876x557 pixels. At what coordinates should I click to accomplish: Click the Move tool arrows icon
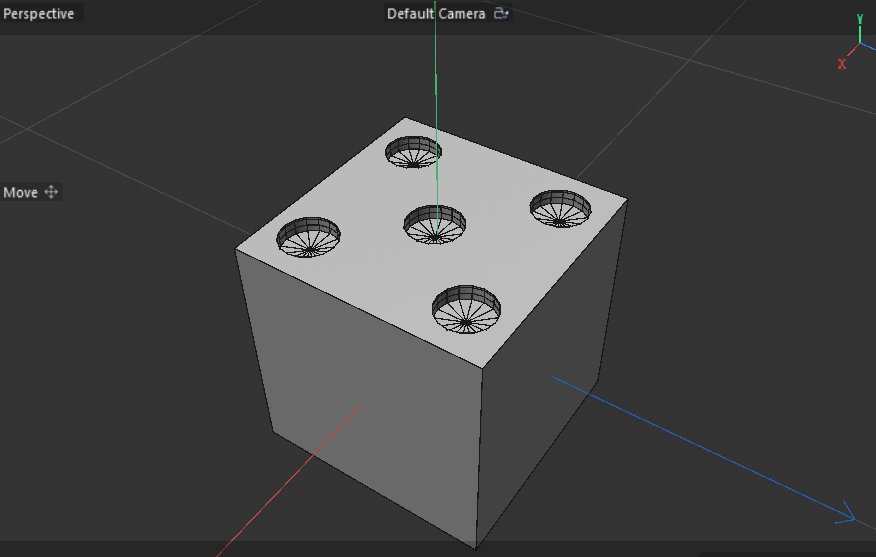click(x=51, y=192)
